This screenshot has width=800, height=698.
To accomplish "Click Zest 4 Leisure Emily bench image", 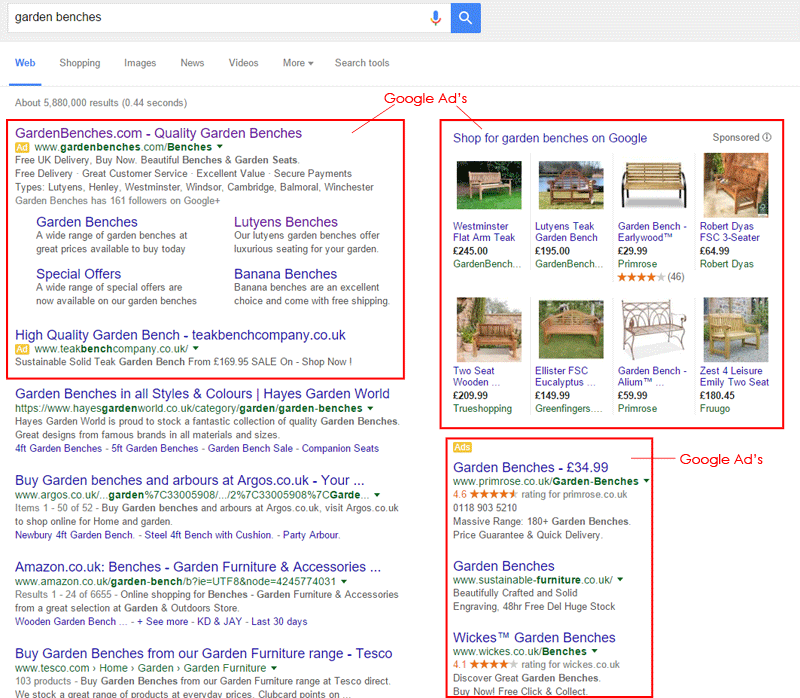I will coord(735,330).
